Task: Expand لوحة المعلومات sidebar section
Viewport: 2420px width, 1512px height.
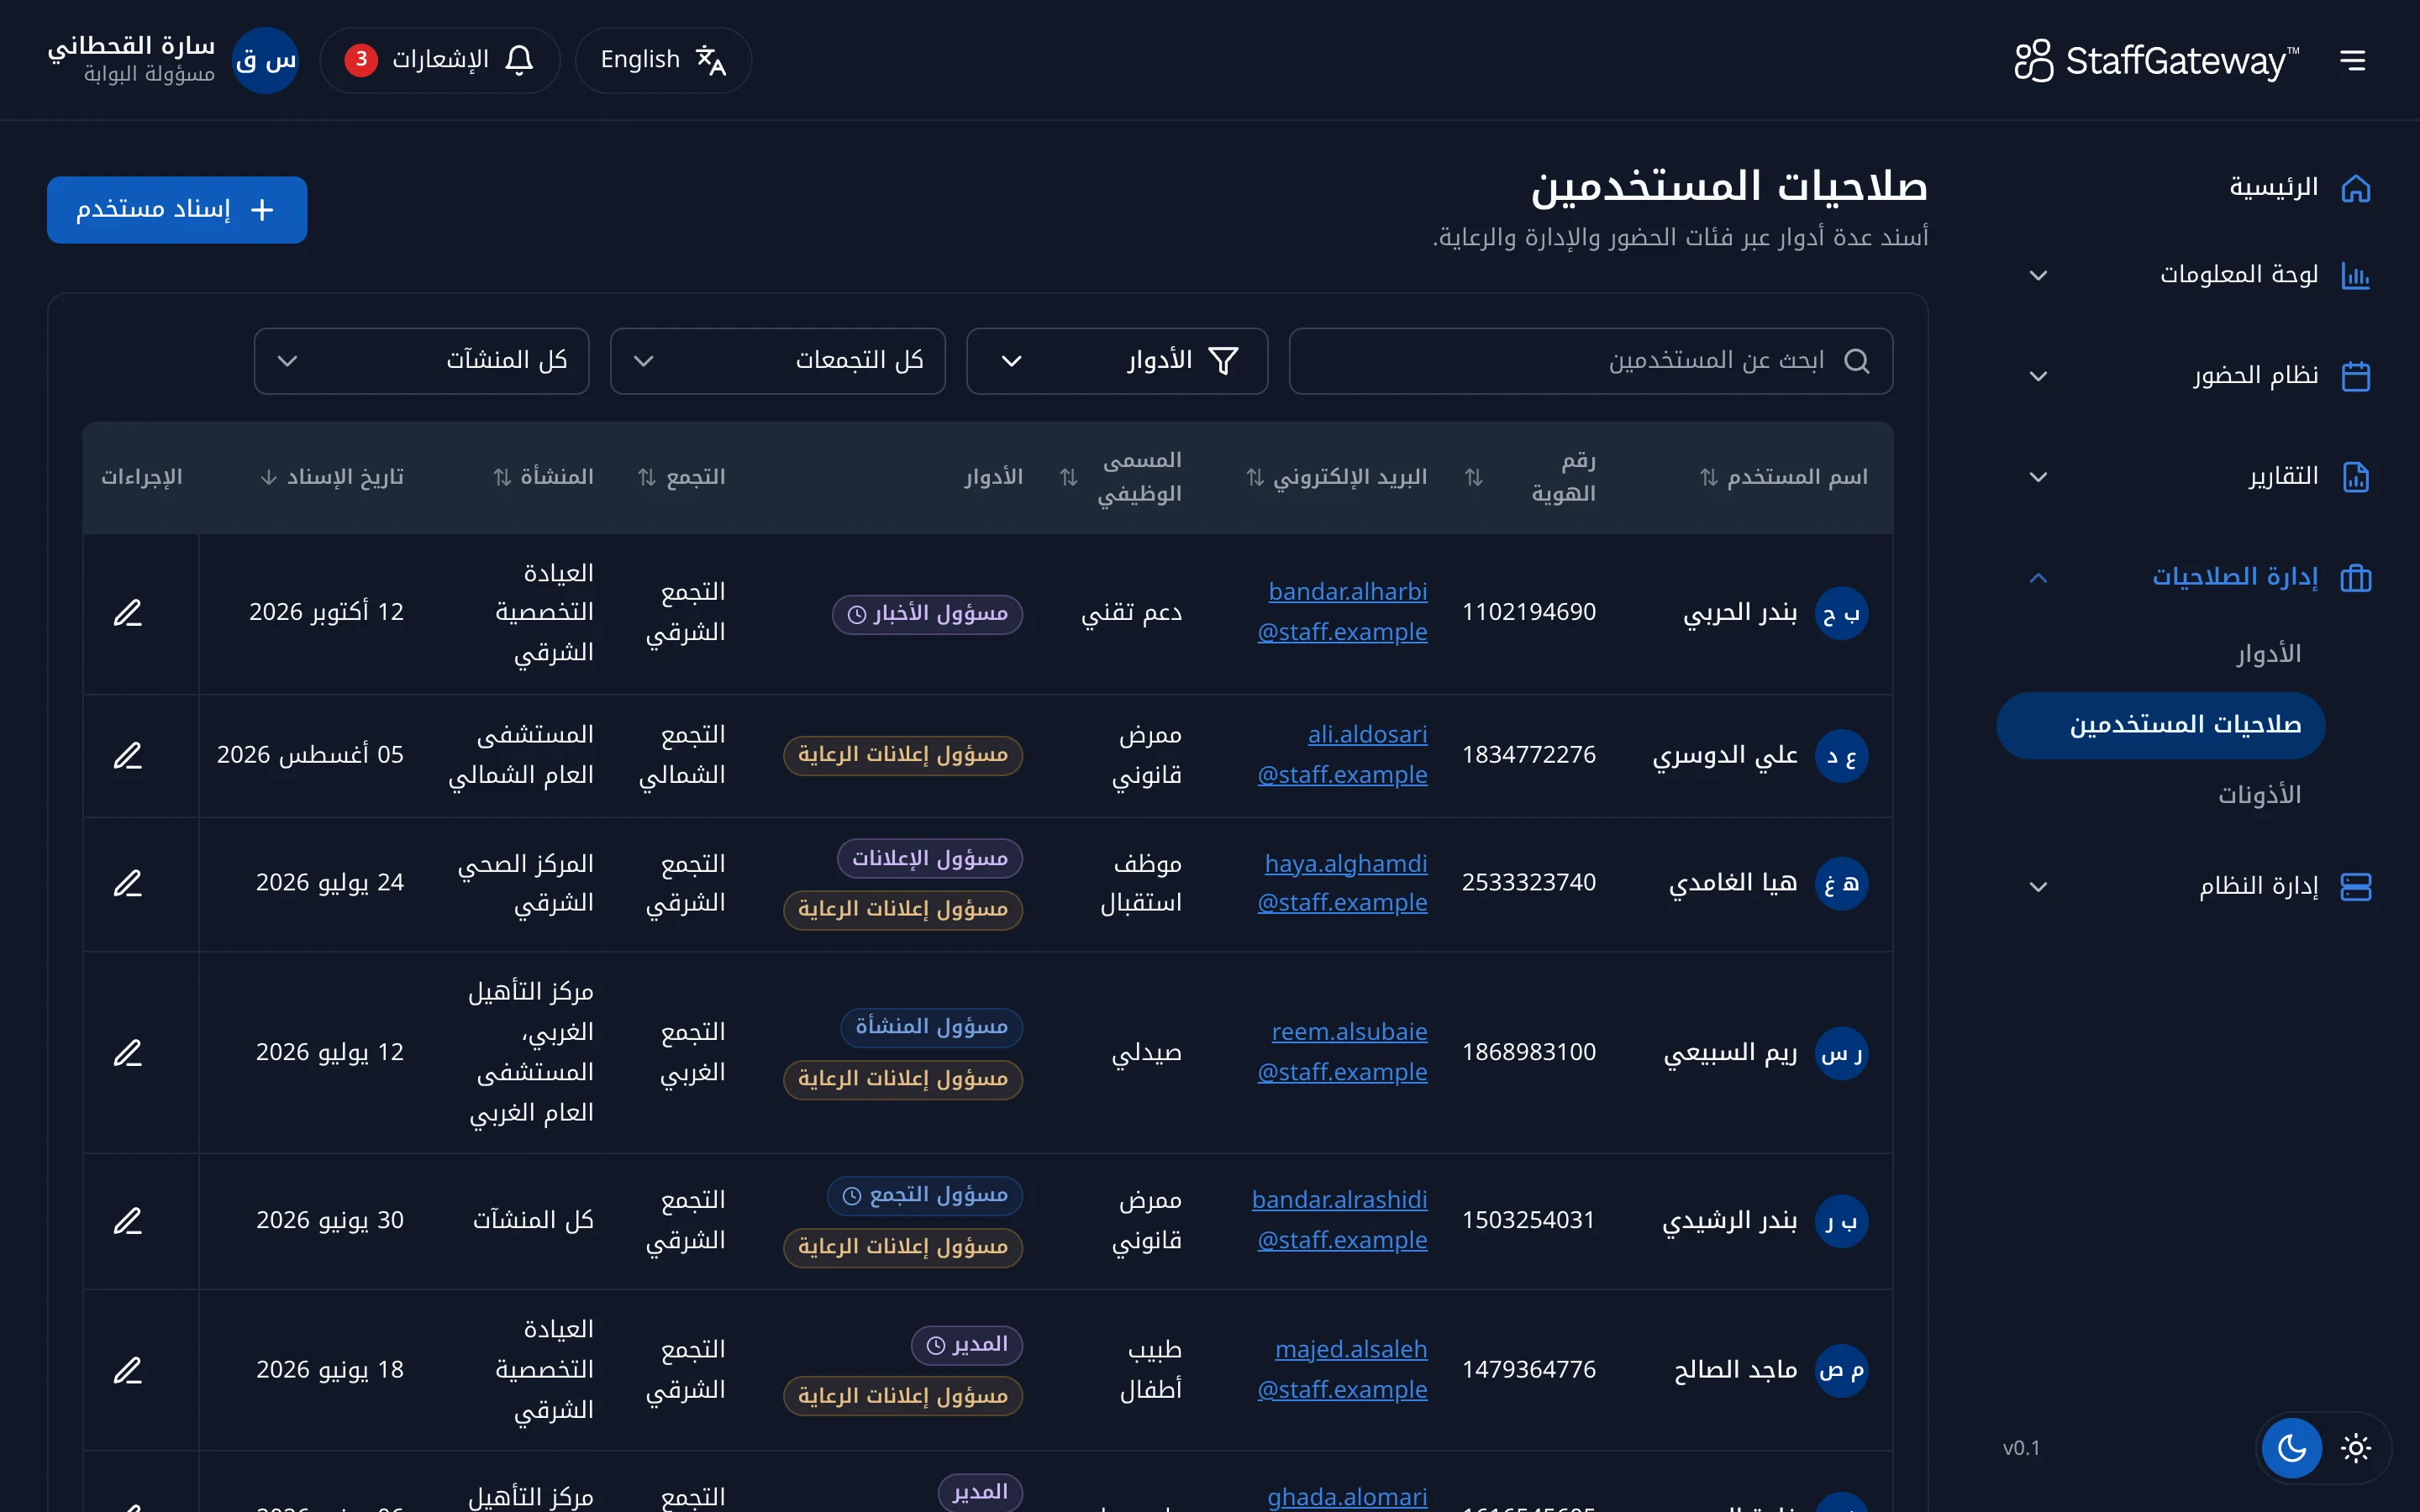Action: (2200, 275)
